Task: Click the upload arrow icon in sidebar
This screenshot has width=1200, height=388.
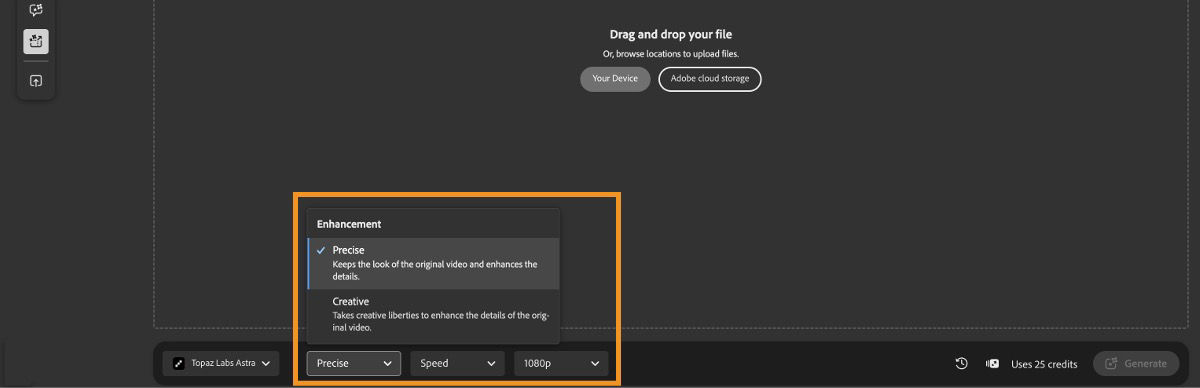Action: pyautogui.click(x=36, y=81)
